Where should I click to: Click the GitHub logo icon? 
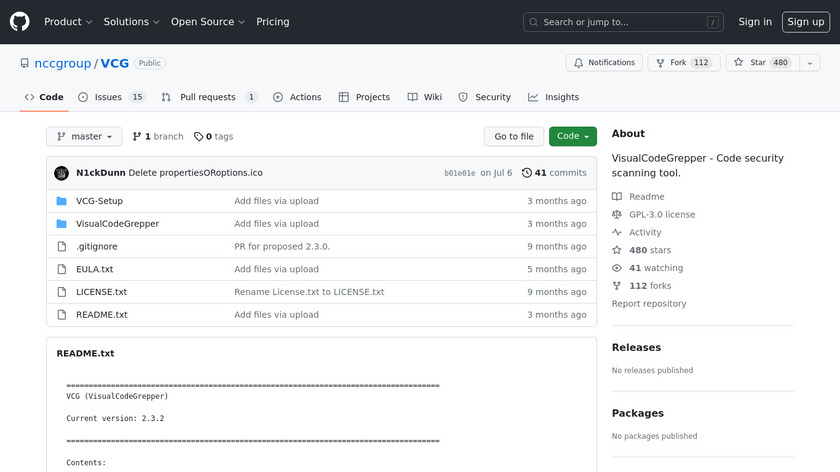20,22
